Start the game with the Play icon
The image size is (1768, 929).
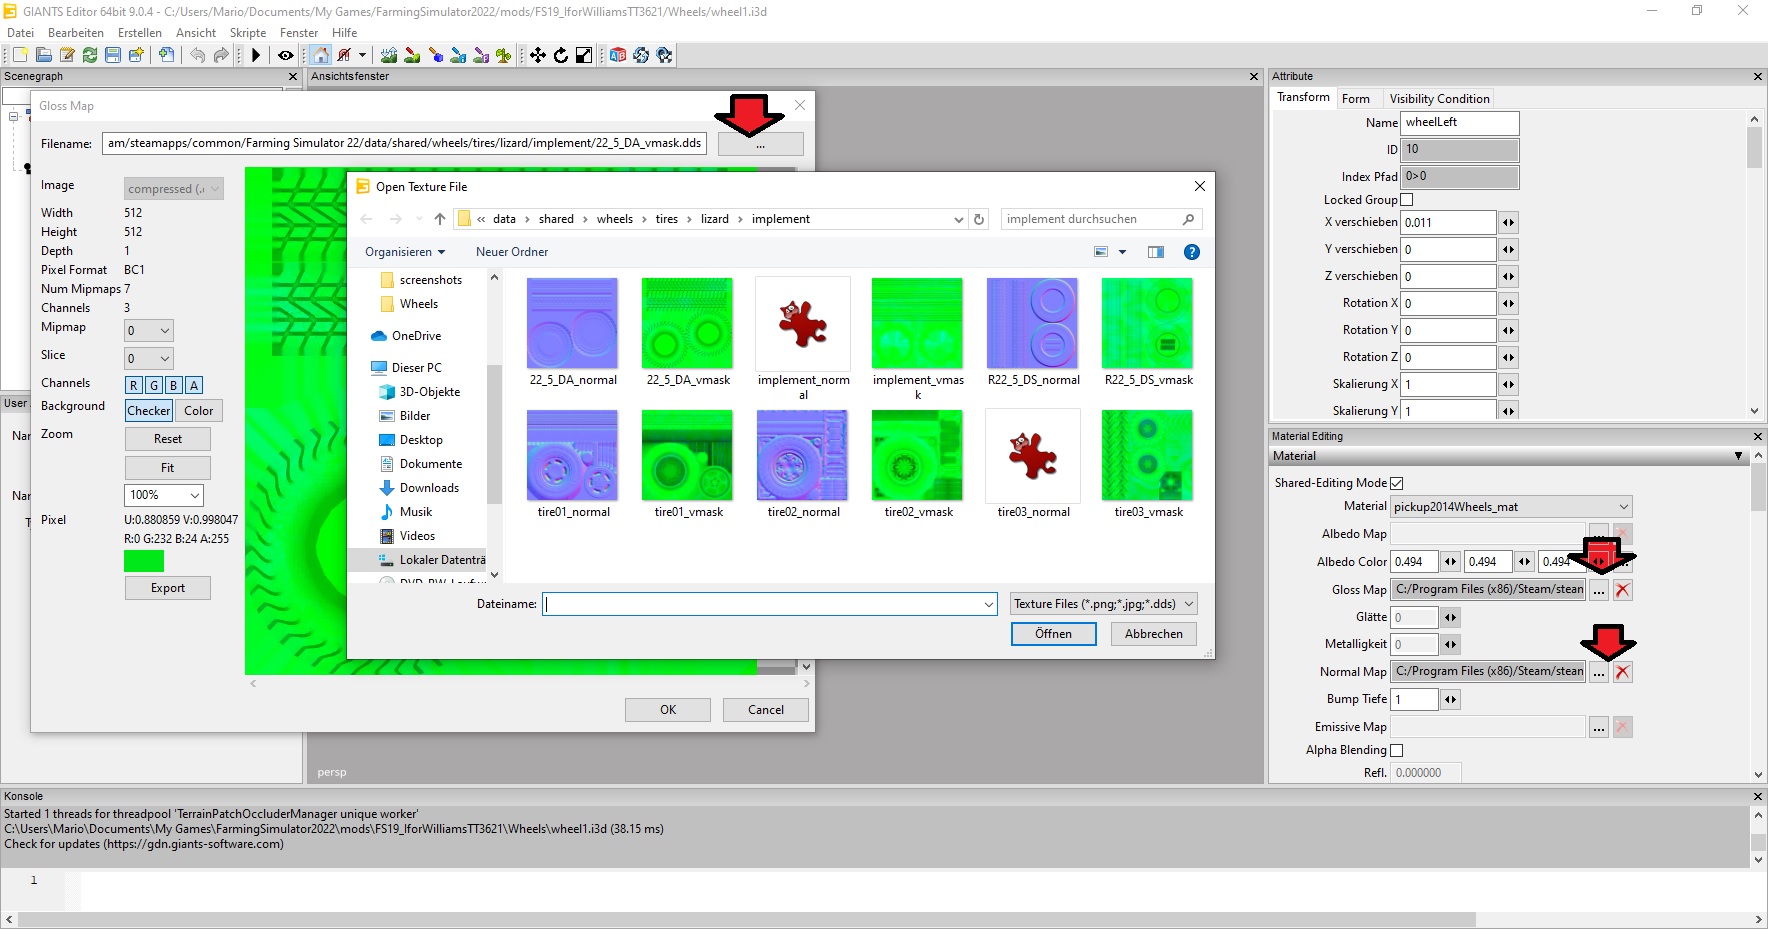pos(256,55)
